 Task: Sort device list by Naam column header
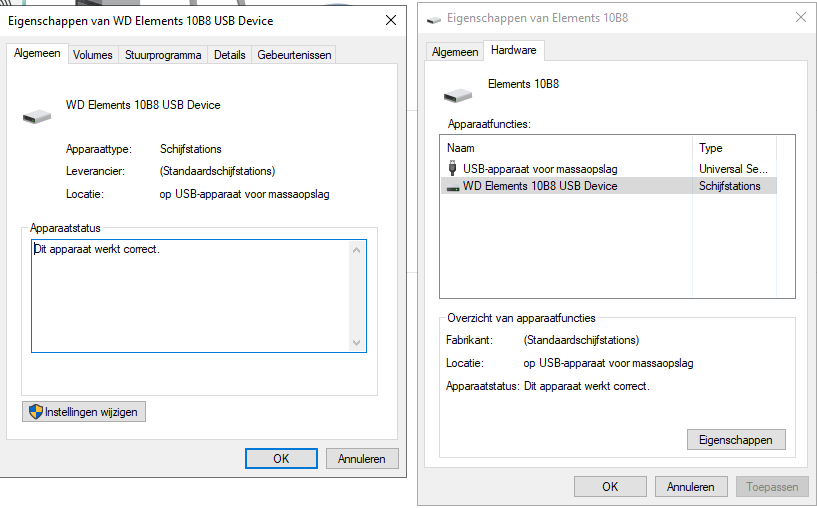click(x=567, y=148)
